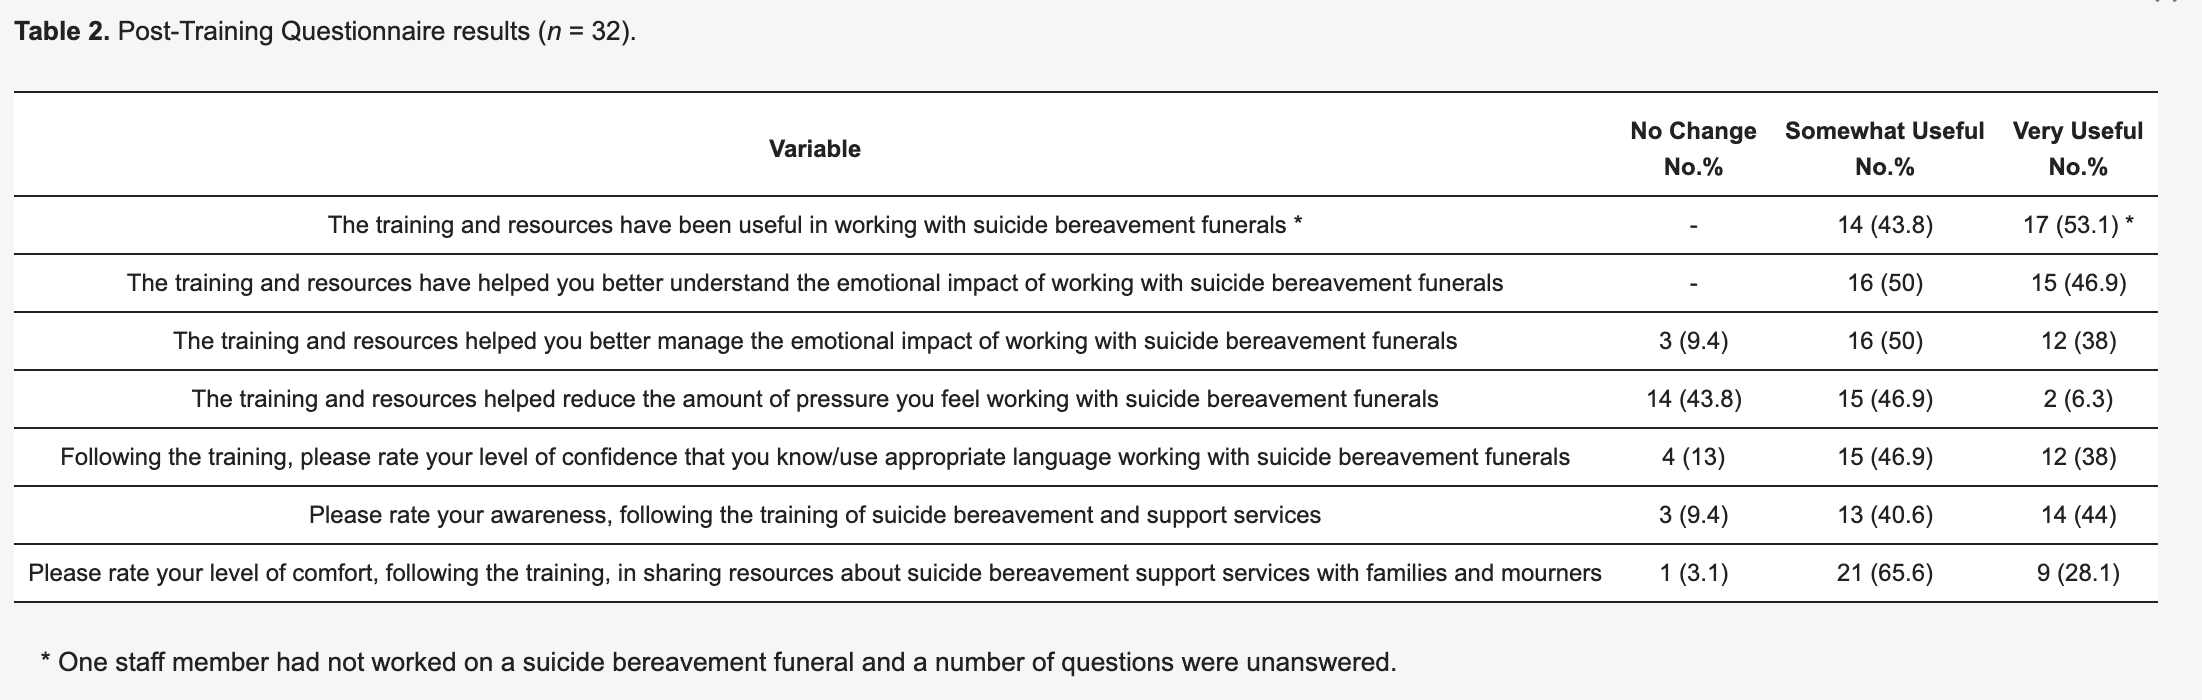The width and height of the screenshot is (2202, 700).
Task: Click the No Change column header
Action: pyautogui.click(x=1693, y=149)
